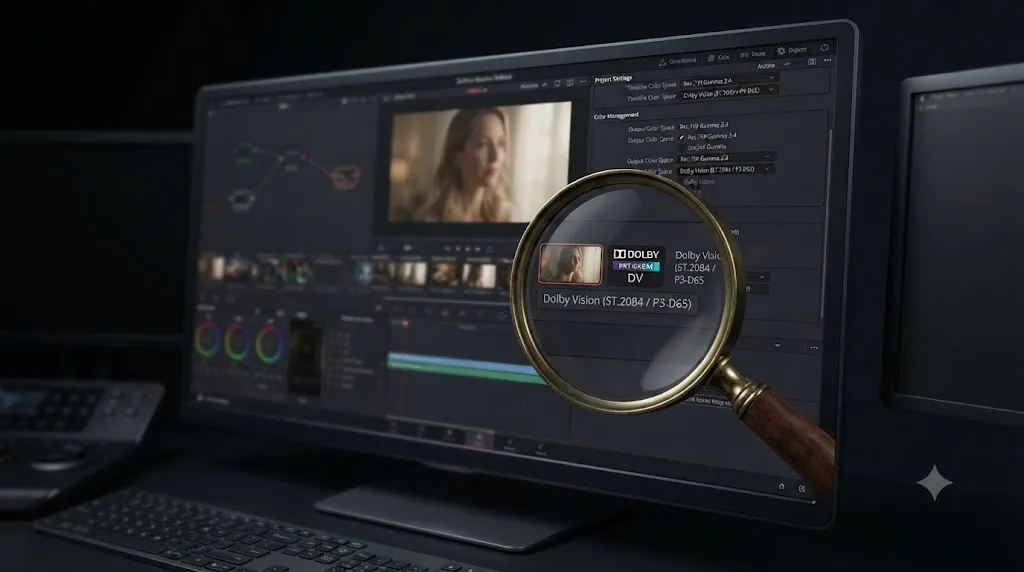Screen dimensions: 1024x572
Task: Open the first Timeline Color Space dropdown (Gamma 2.4)
Action: pyautogui.click(x=728, y=82)
